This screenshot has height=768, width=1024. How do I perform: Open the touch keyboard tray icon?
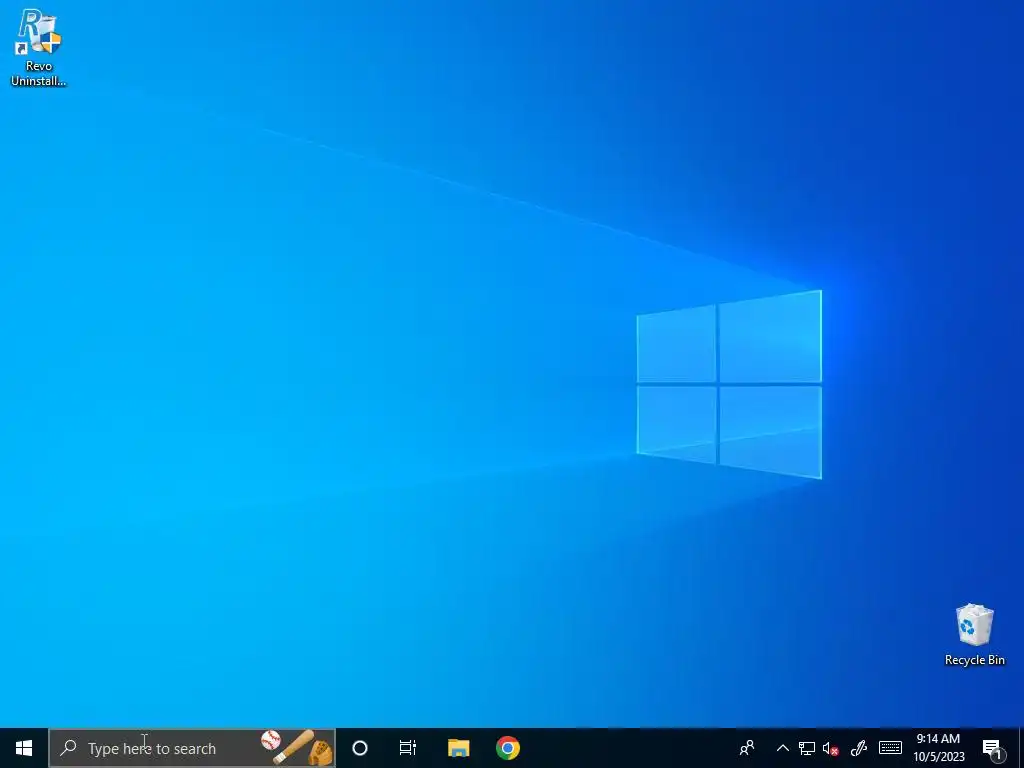[890, 748]
